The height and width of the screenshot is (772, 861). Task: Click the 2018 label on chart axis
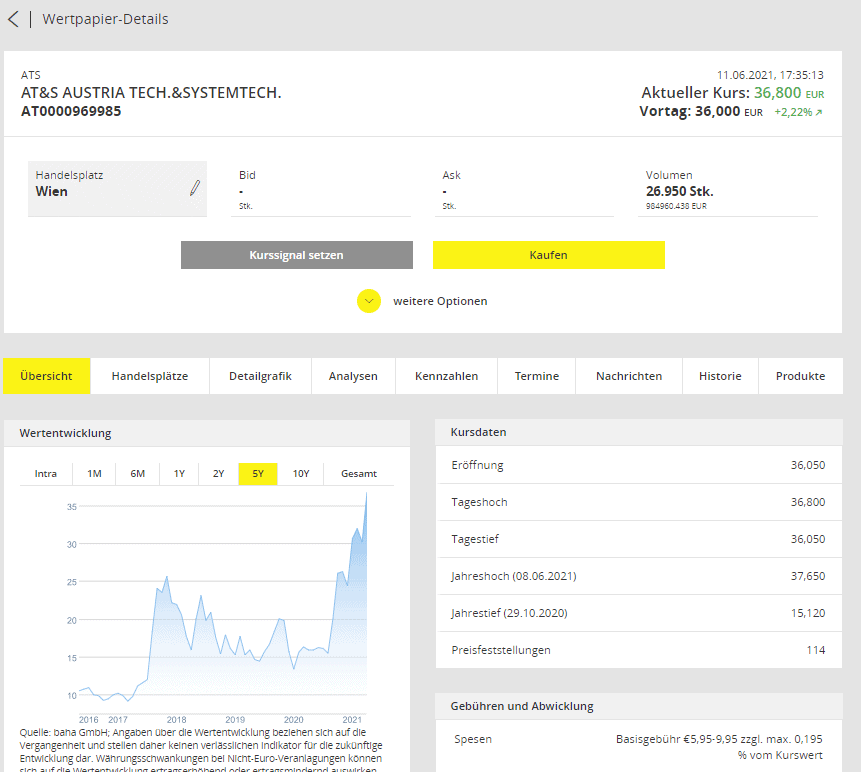pyautogui.click(x=177, y=720)
